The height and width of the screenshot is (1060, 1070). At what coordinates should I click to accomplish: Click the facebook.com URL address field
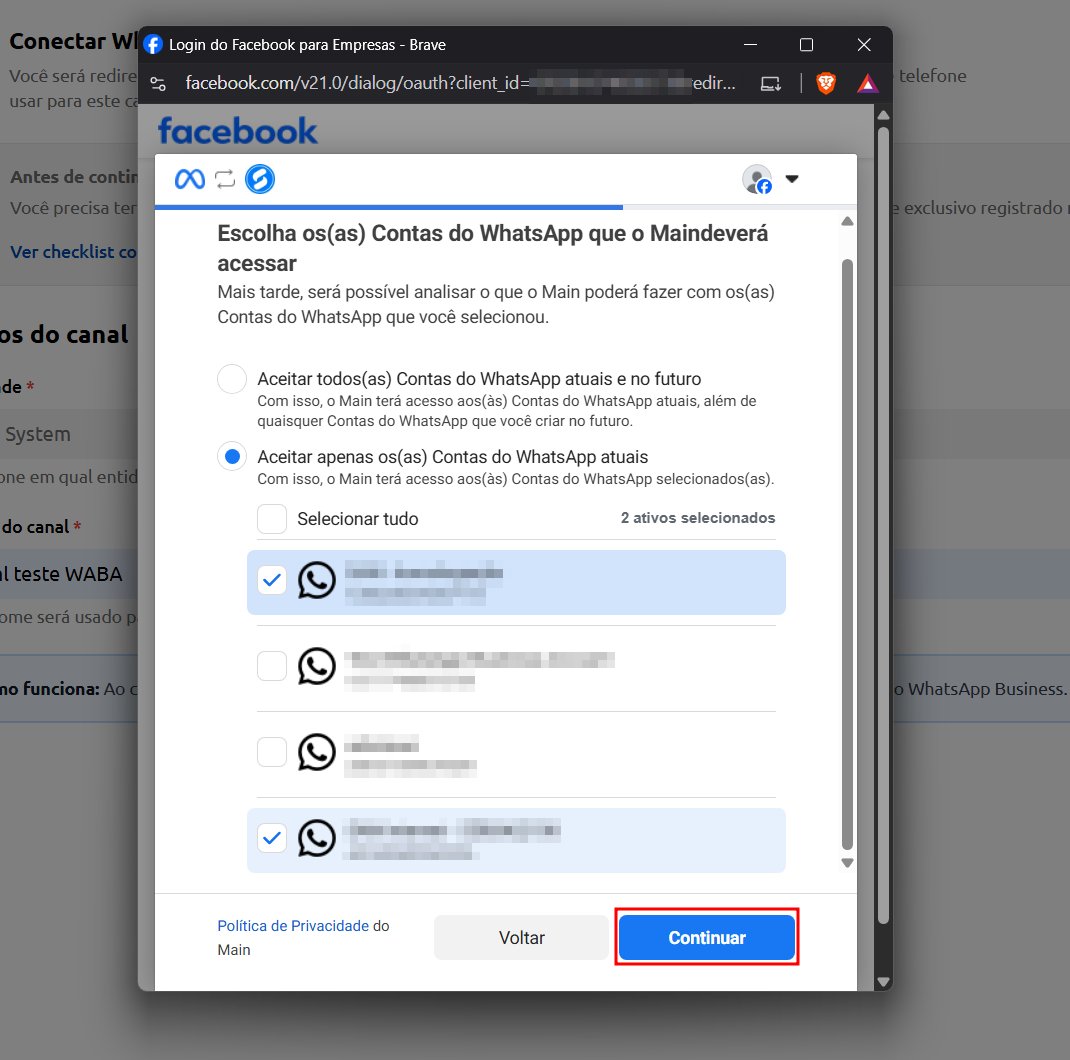point(461,83)
